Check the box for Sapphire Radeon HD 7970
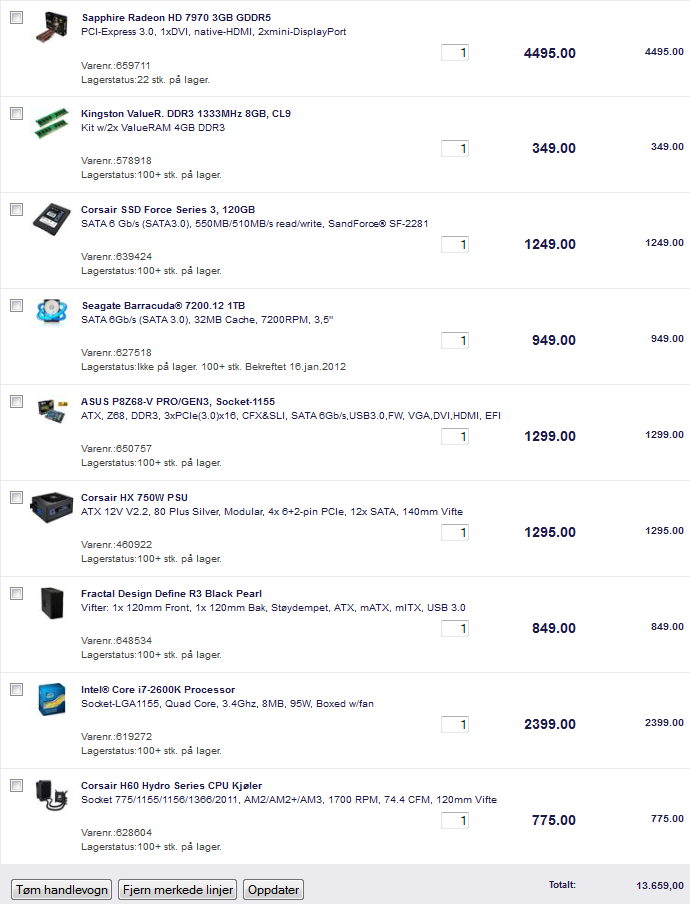Screen dimensions: 690x904 (x=17, y=18)
